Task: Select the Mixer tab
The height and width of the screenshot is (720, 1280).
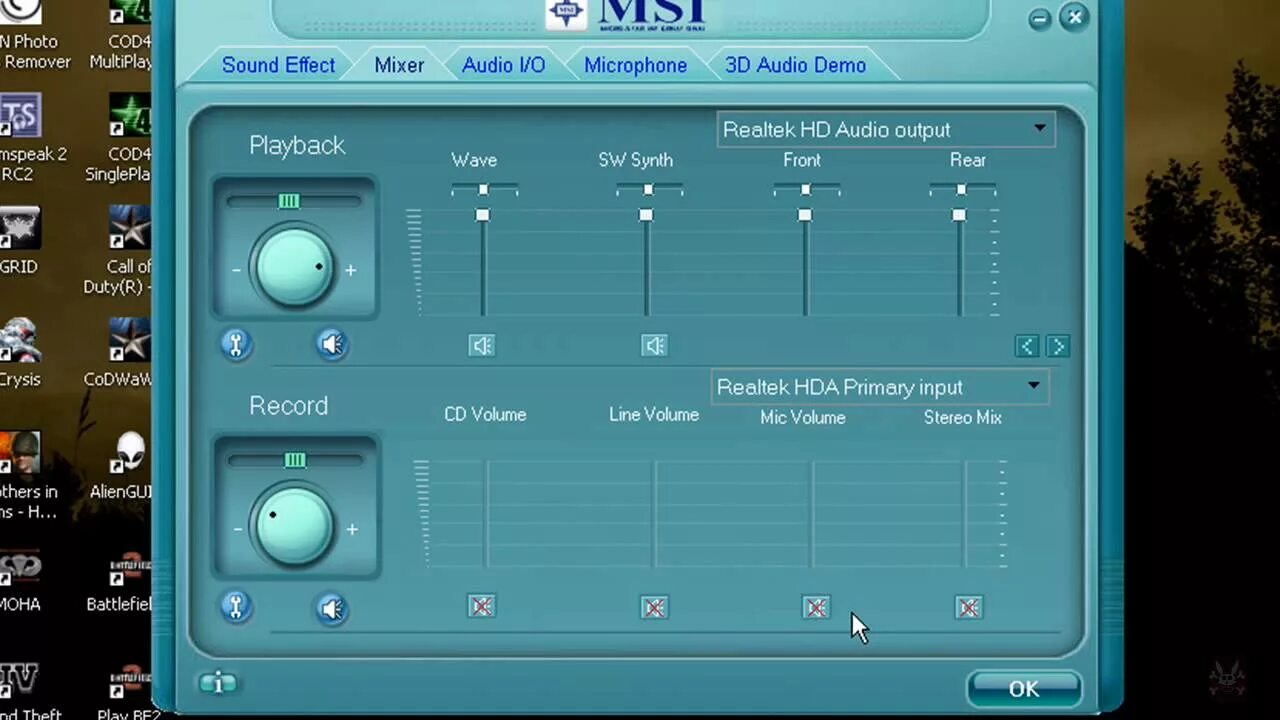Action: (x=399, y=65)
